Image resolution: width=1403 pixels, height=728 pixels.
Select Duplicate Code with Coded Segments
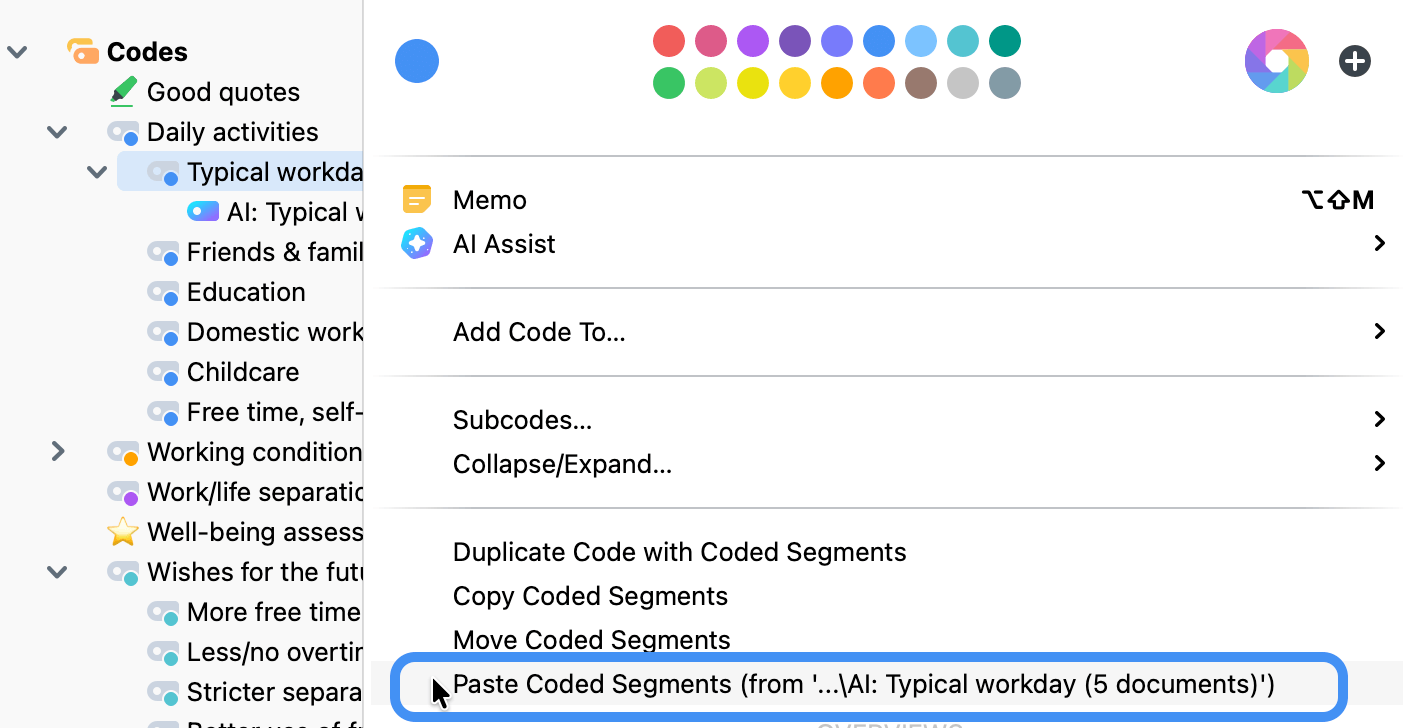point(679,551)
